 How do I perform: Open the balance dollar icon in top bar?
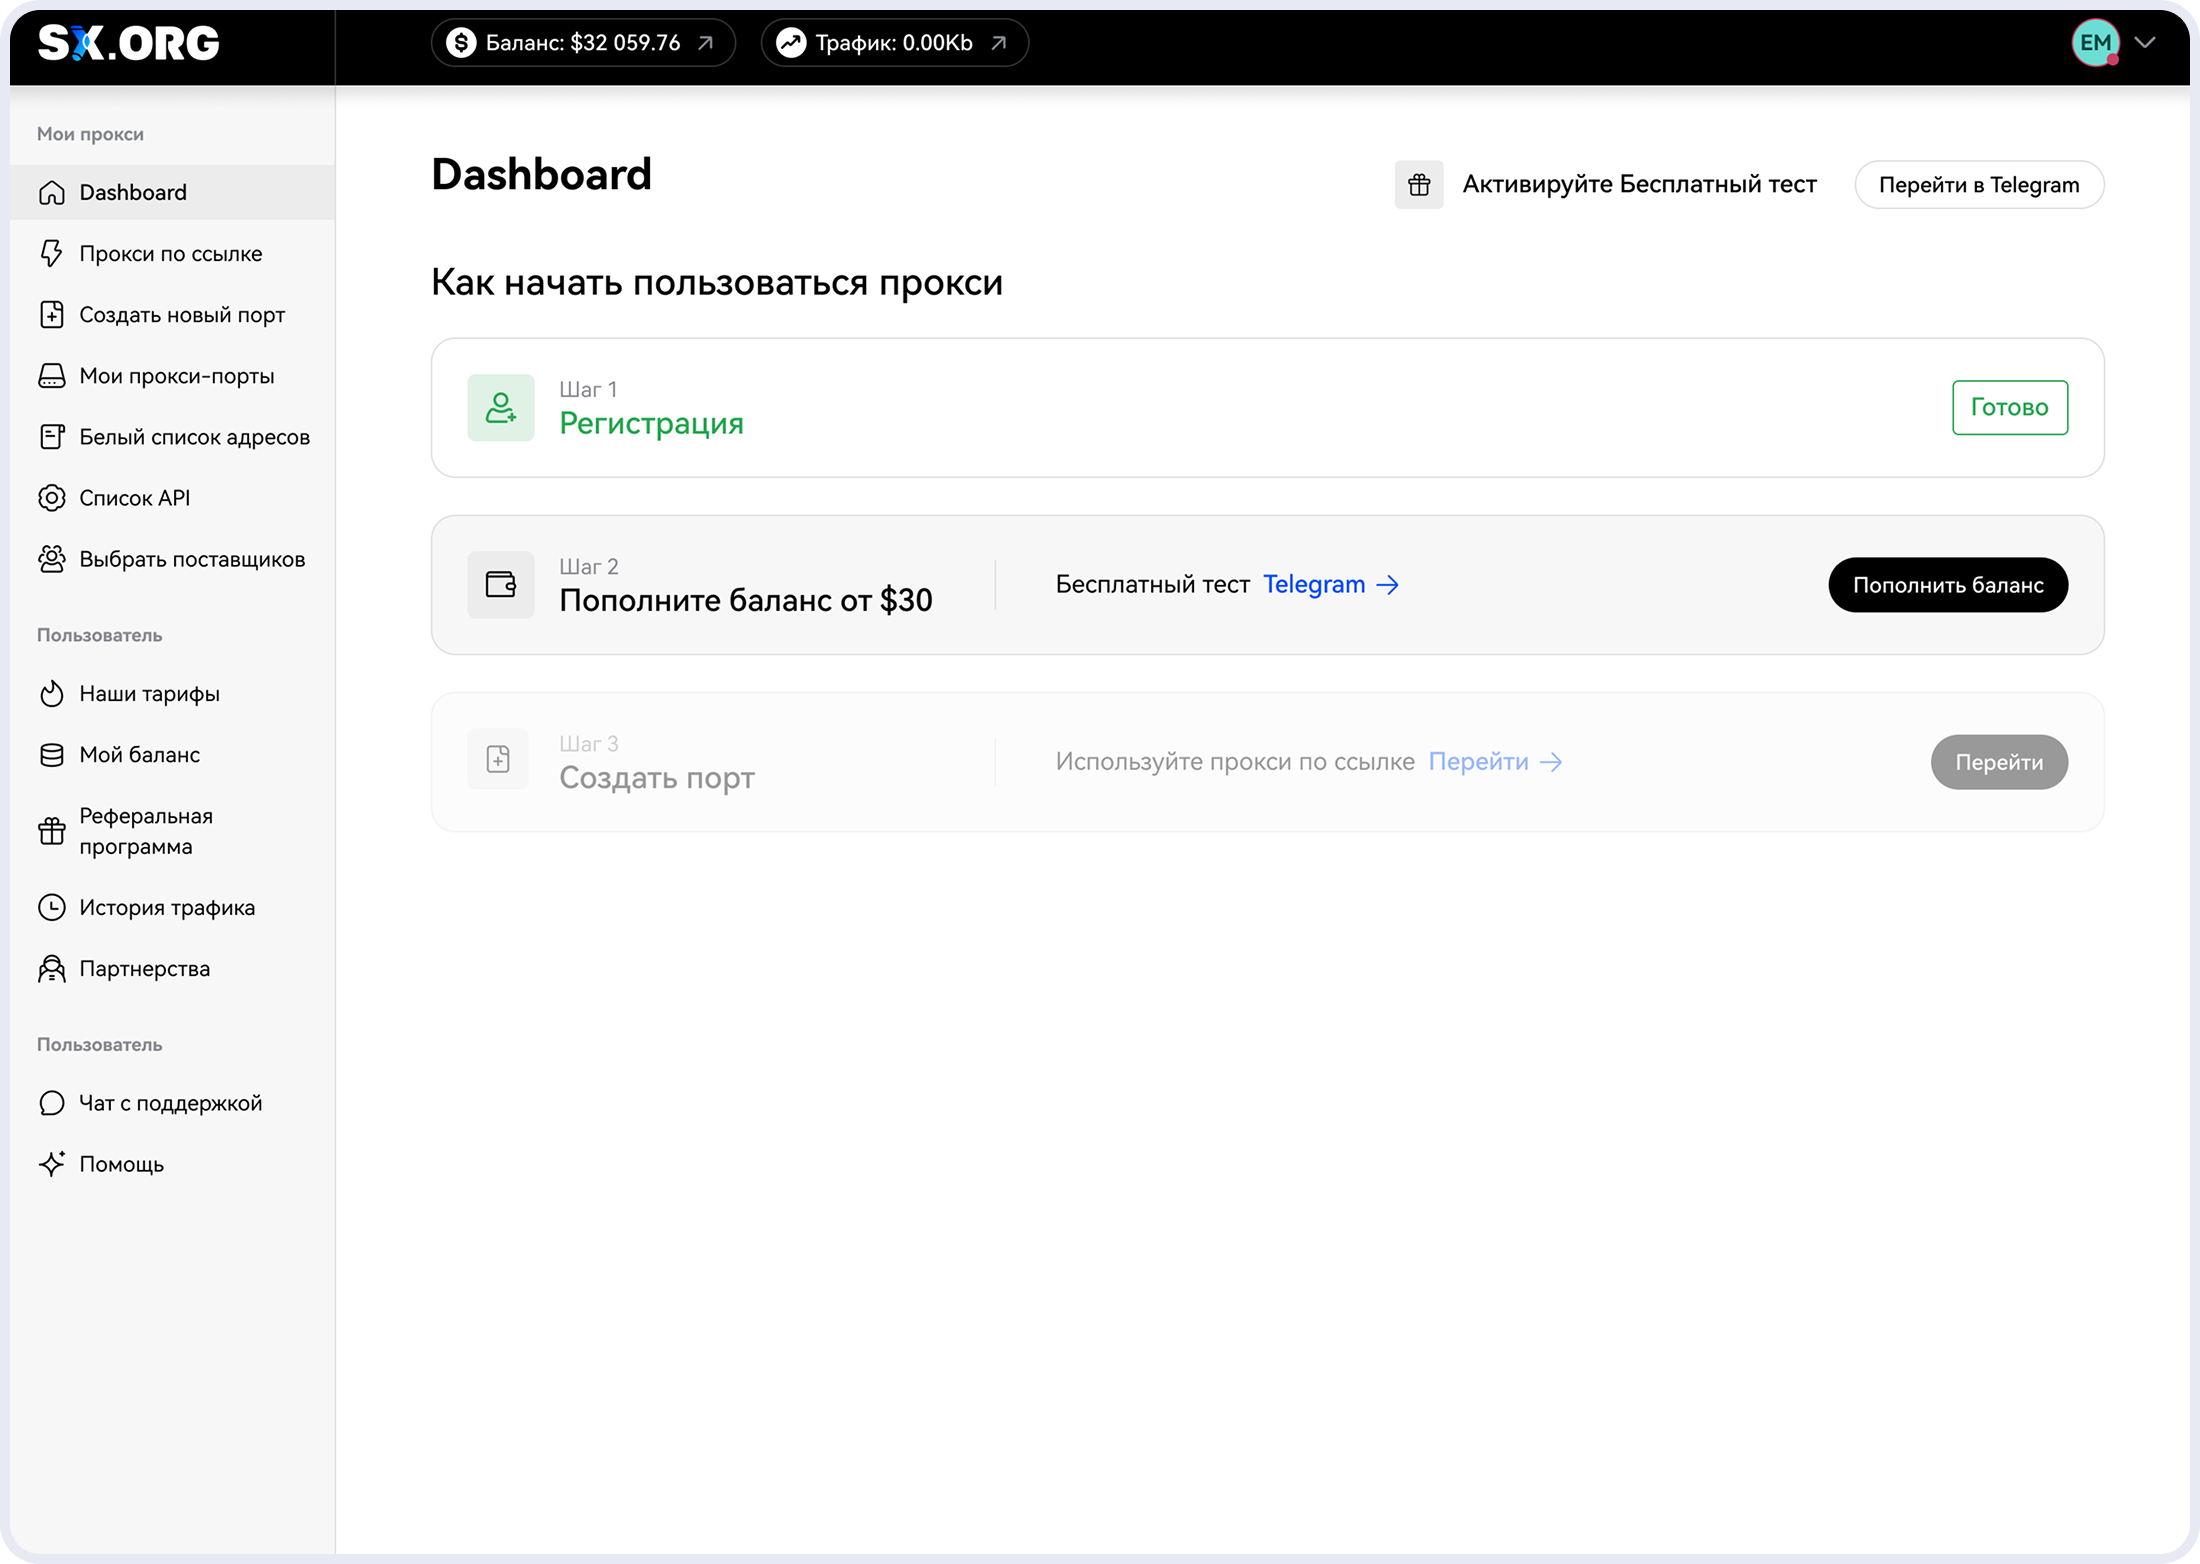461,42
